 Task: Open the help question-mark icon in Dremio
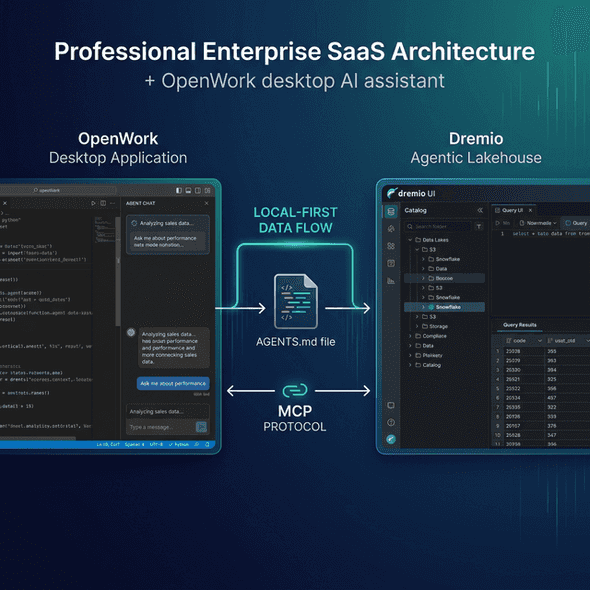[391, 422]
